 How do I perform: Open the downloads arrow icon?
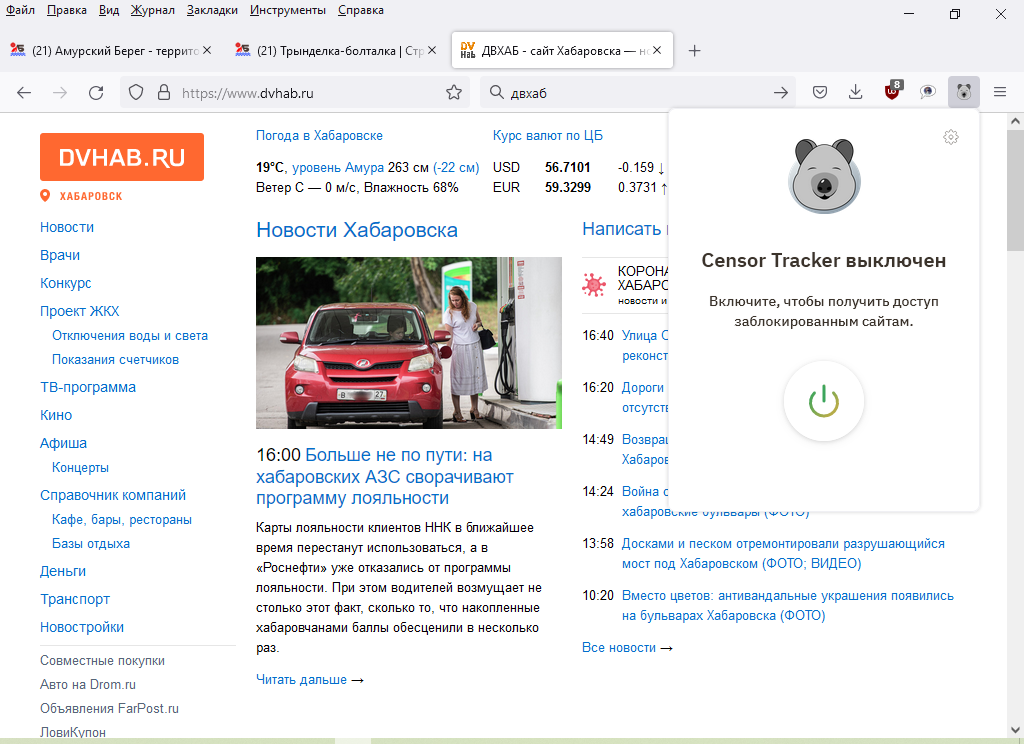(x=855, y=93)
